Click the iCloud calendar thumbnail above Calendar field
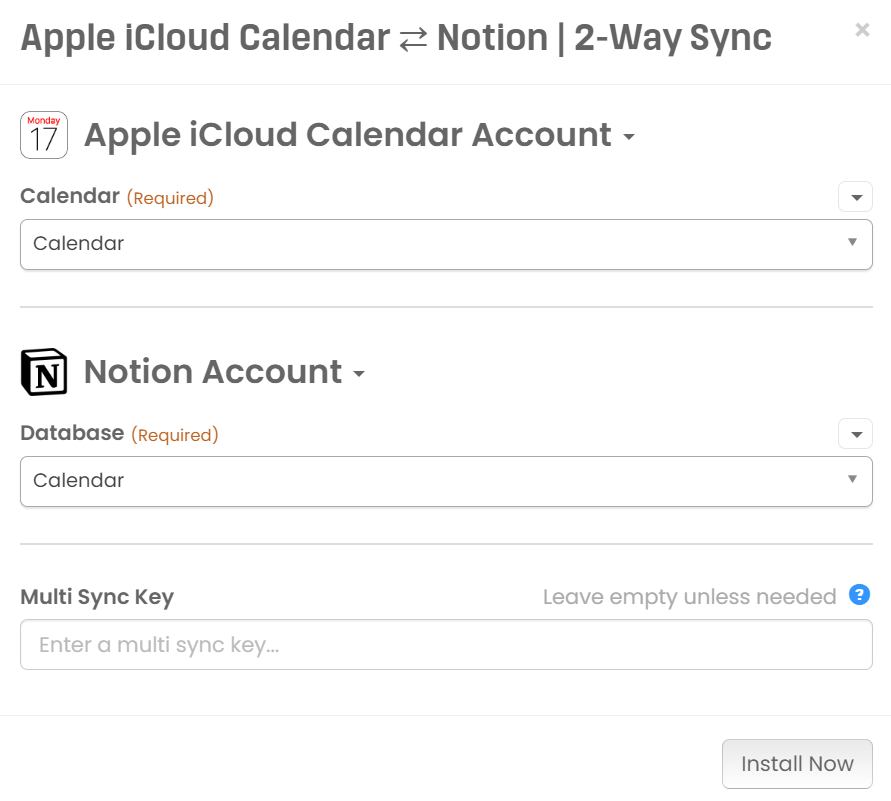 (x=44, y=134)
